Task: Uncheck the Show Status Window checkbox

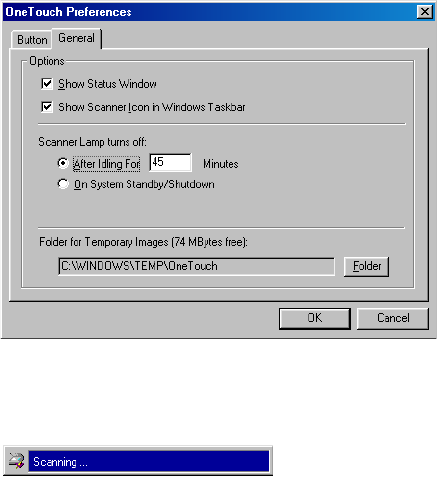Action: [x=47, y=84]
